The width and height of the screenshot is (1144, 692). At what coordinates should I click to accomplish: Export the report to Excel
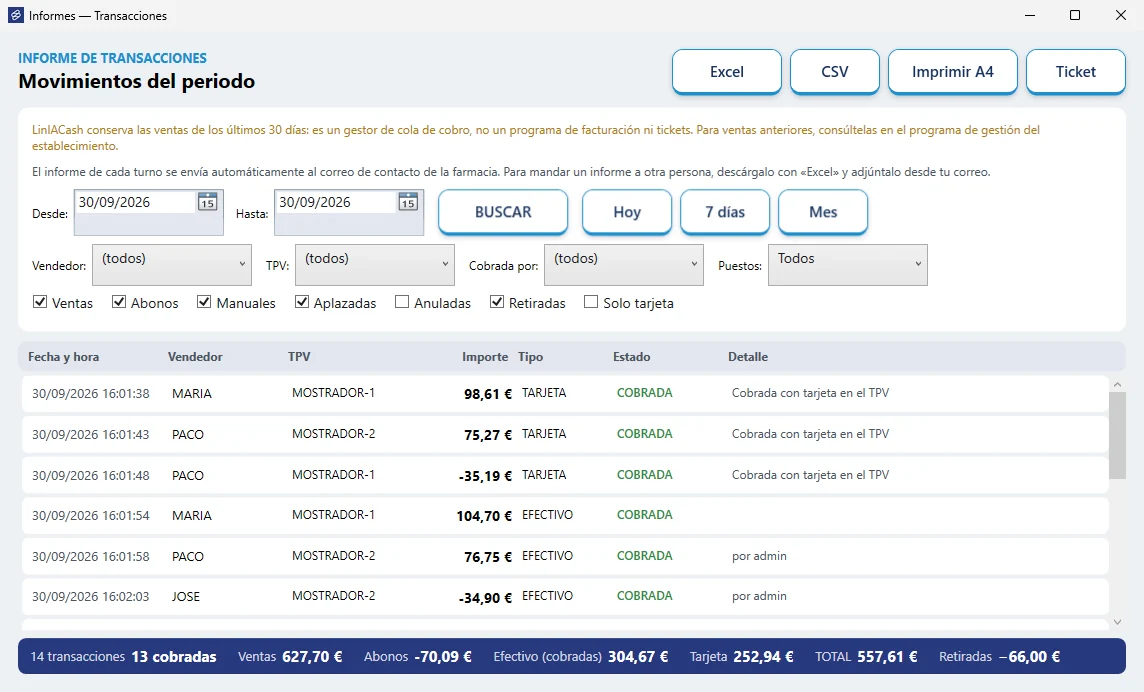coord(727,72)
